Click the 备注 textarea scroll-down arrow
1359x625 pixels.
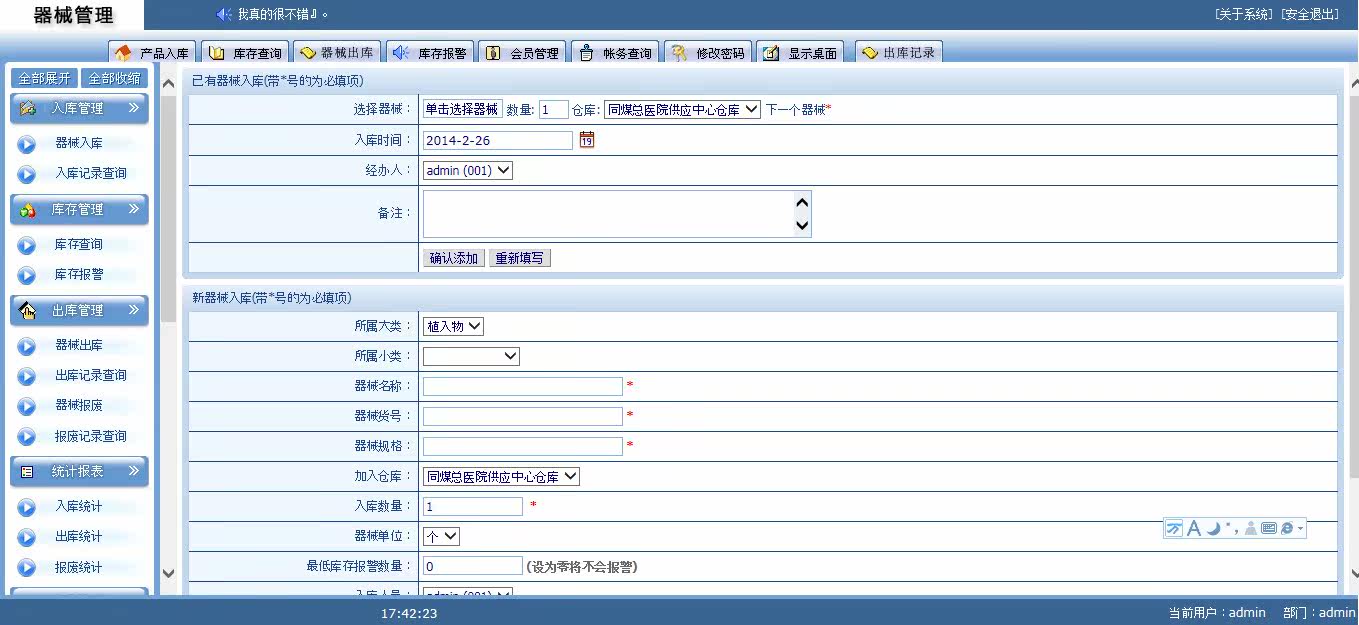801,226
